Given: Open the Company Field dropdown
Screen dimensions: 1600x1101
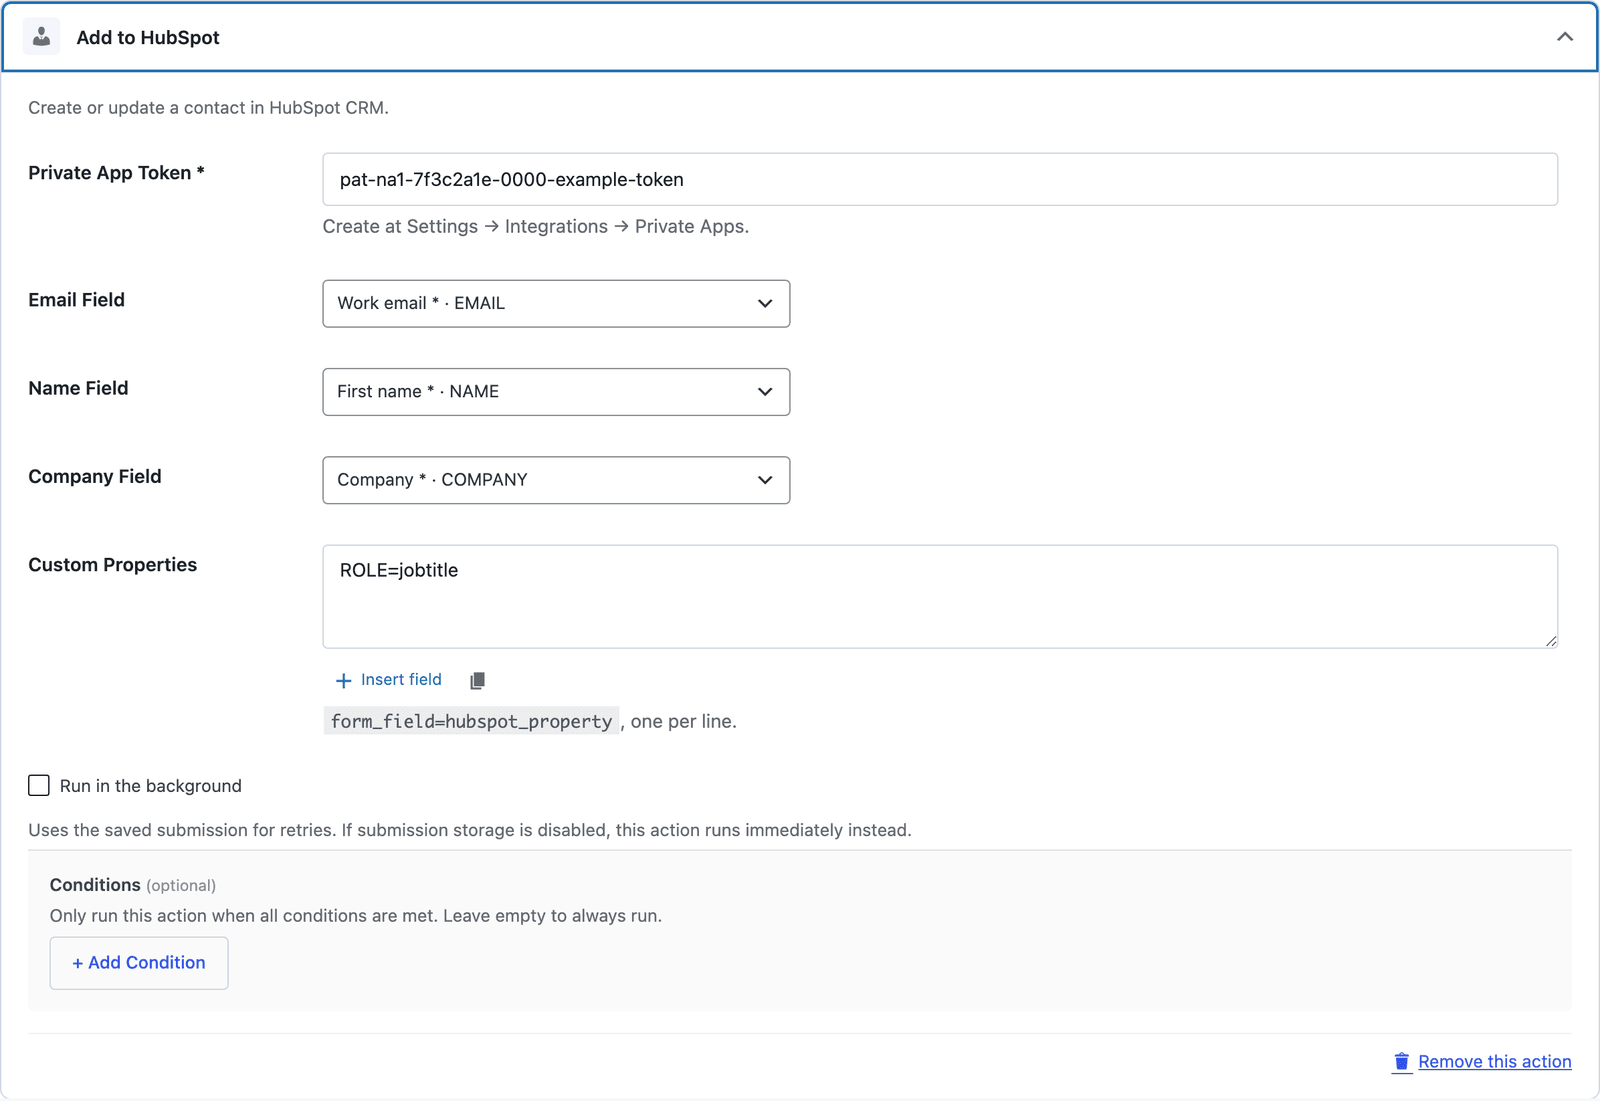Looking at the screenshot, I should point(556,480).
